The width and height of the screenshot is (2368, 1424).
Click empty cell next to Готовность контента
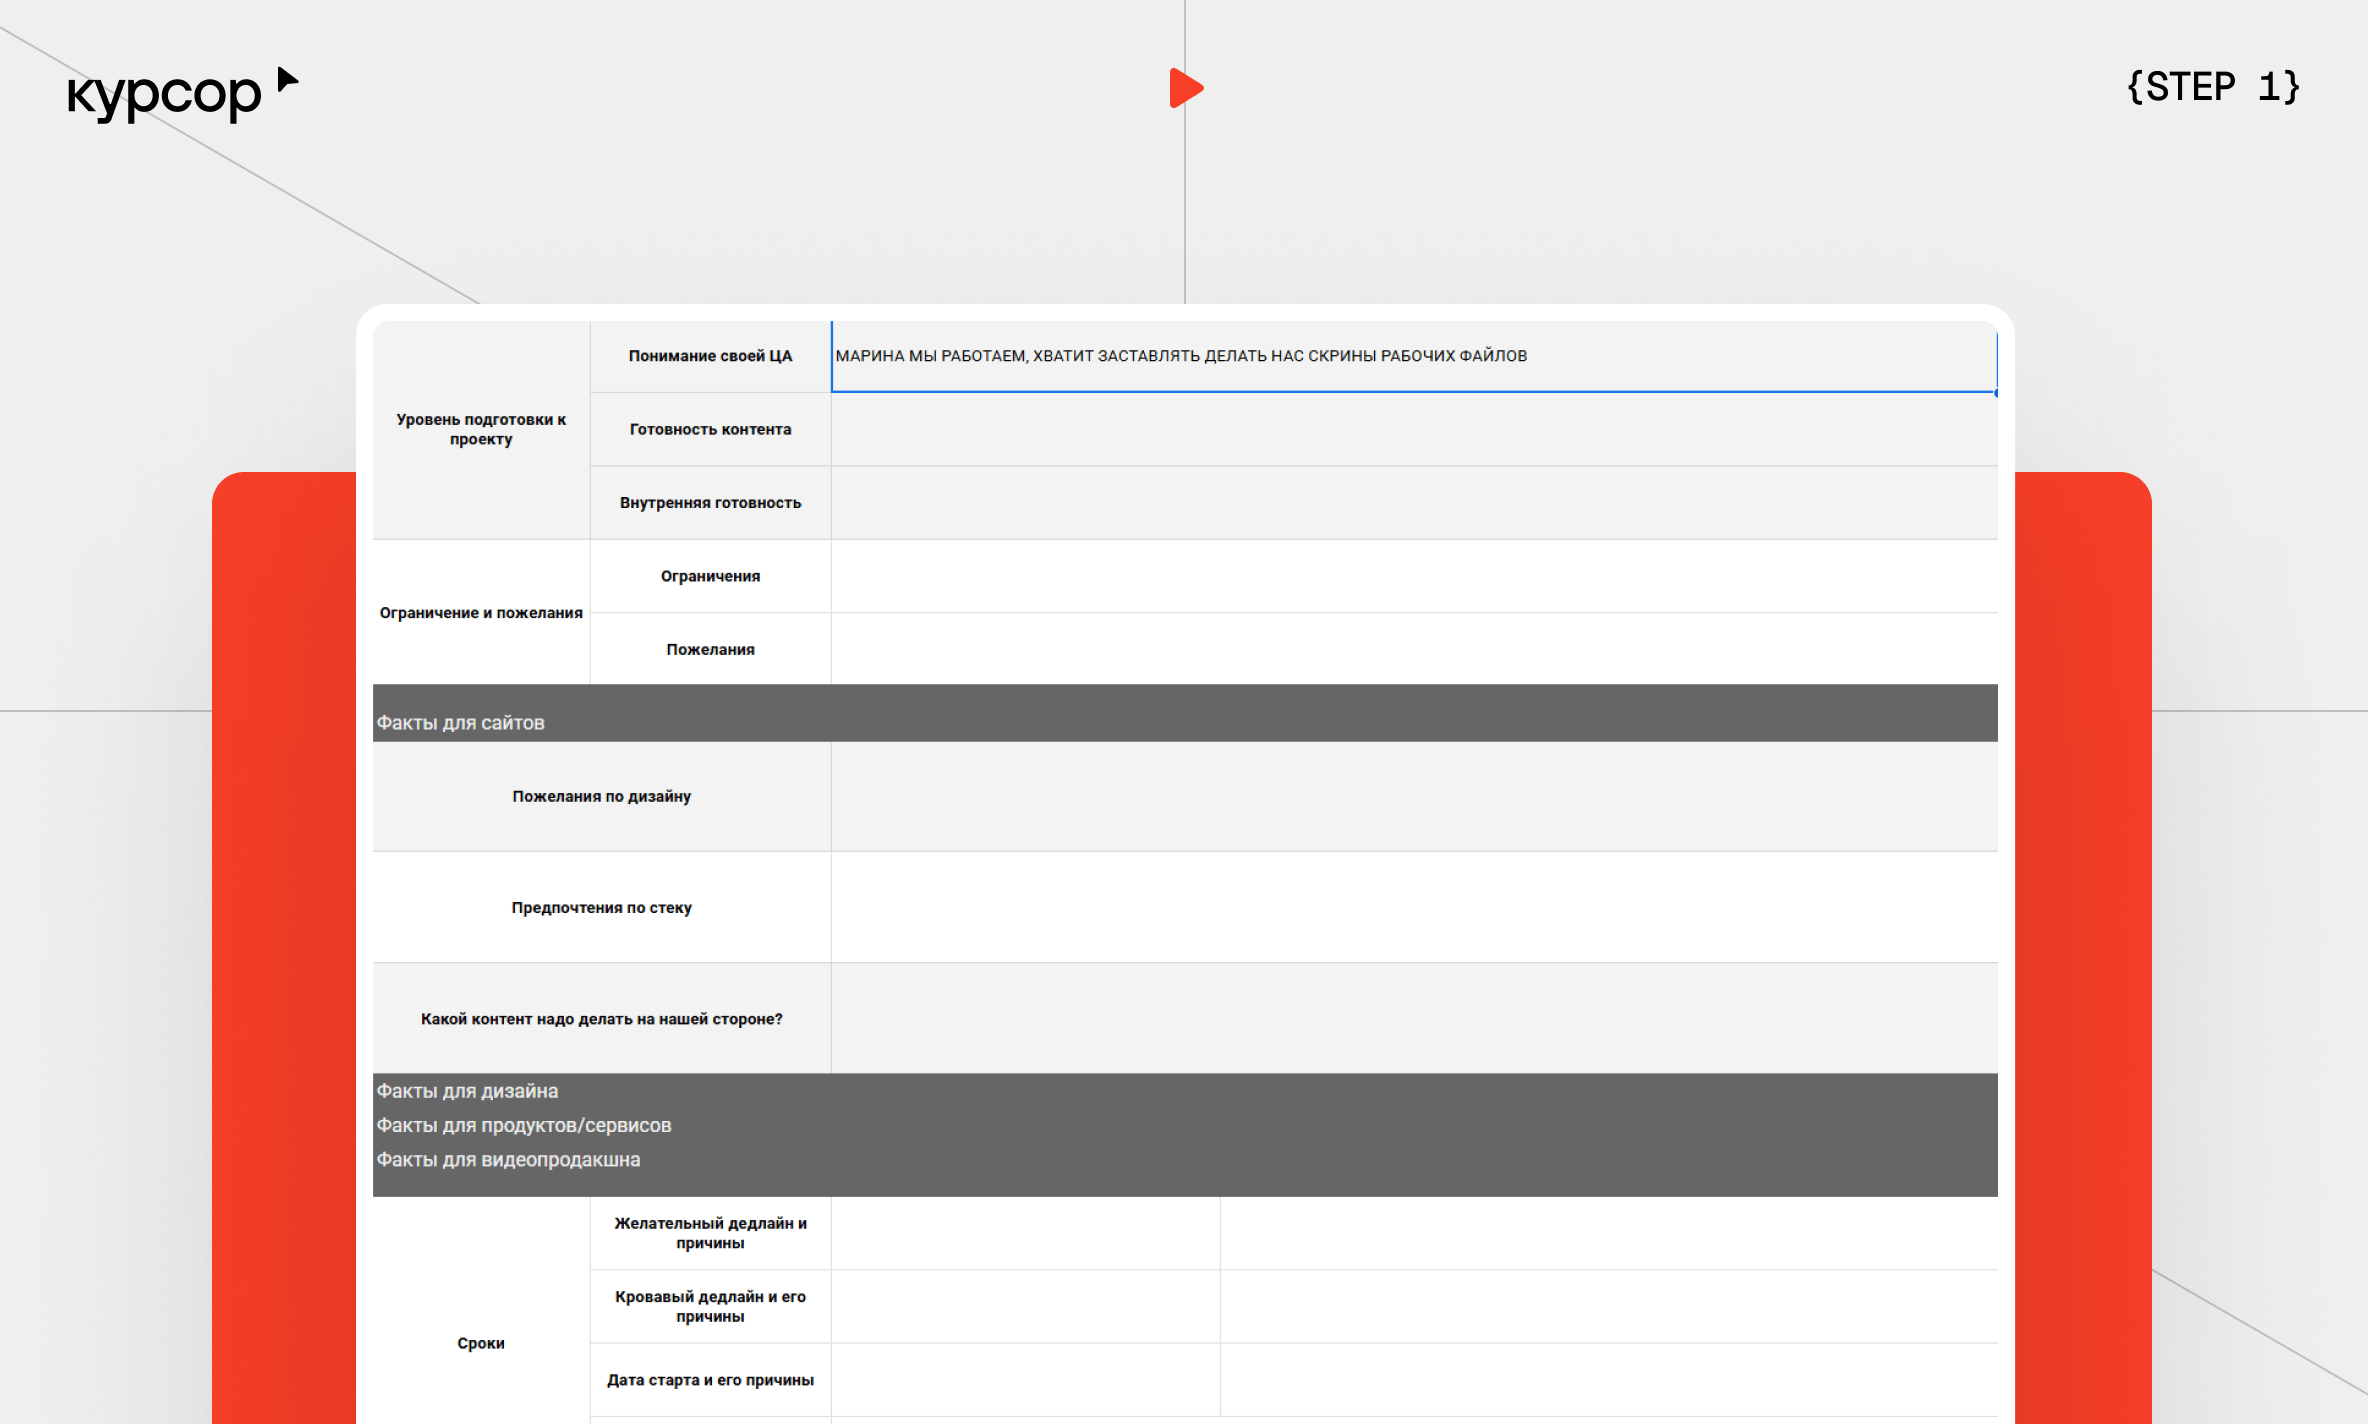click(1412, 429)
